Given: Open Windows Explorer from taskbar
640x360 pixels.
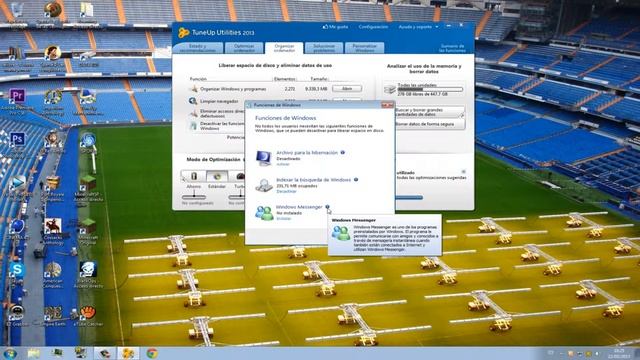Looking at the screenshot, I should (34, 353).
